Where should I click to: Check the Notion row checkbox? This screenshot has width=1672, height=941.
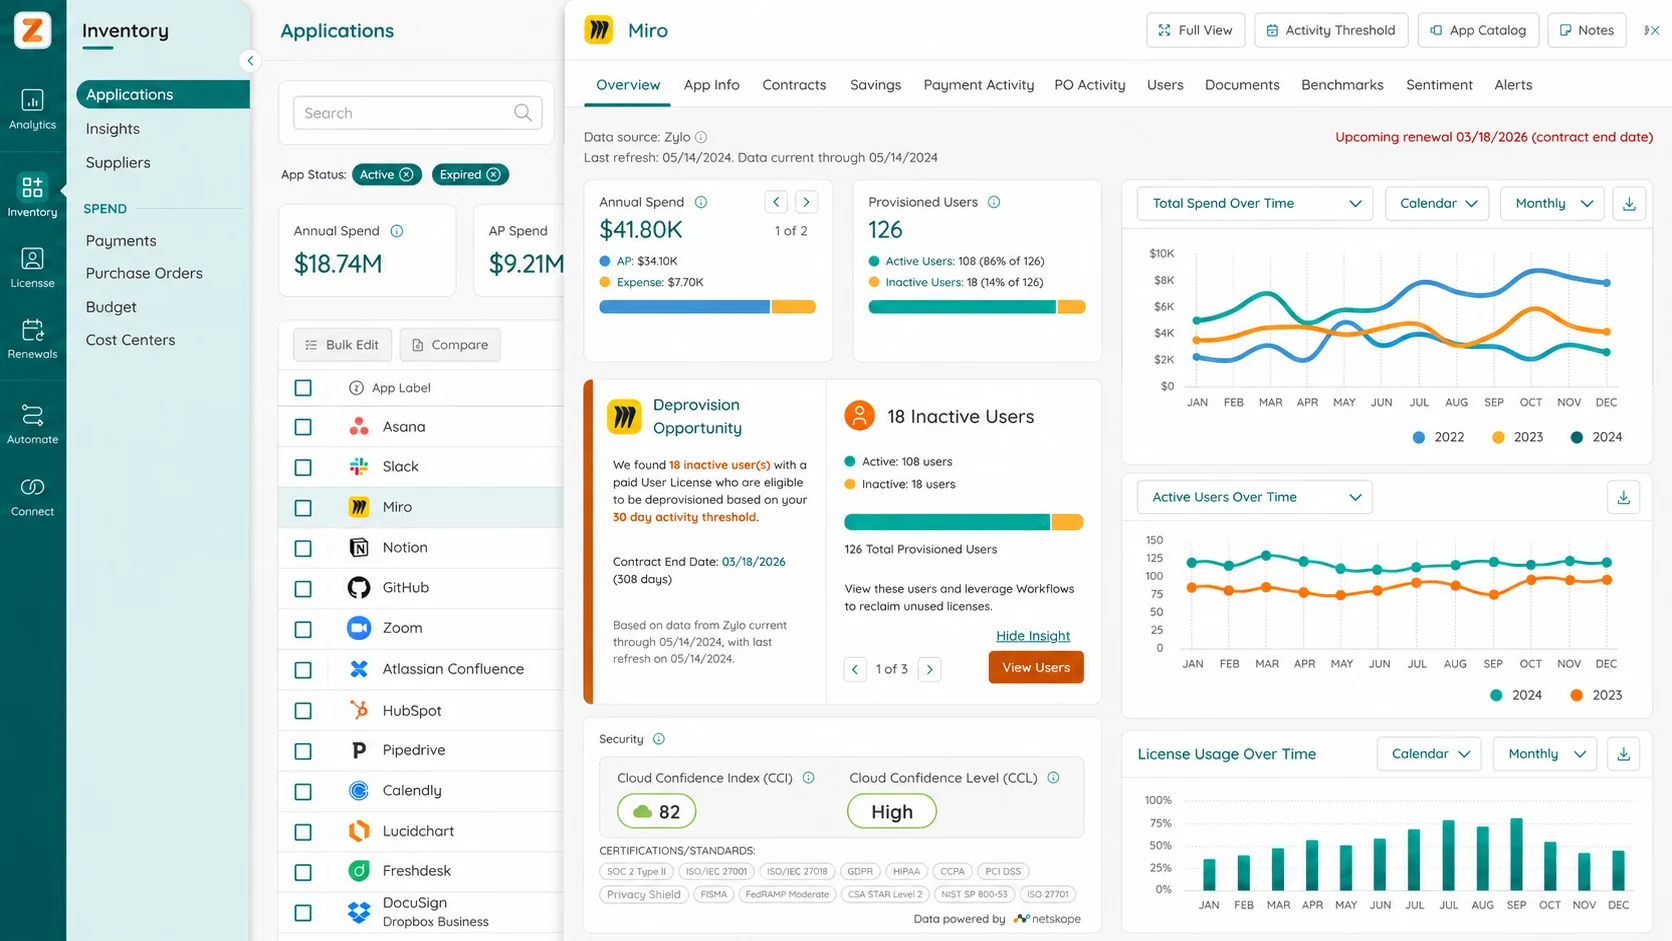303,548
